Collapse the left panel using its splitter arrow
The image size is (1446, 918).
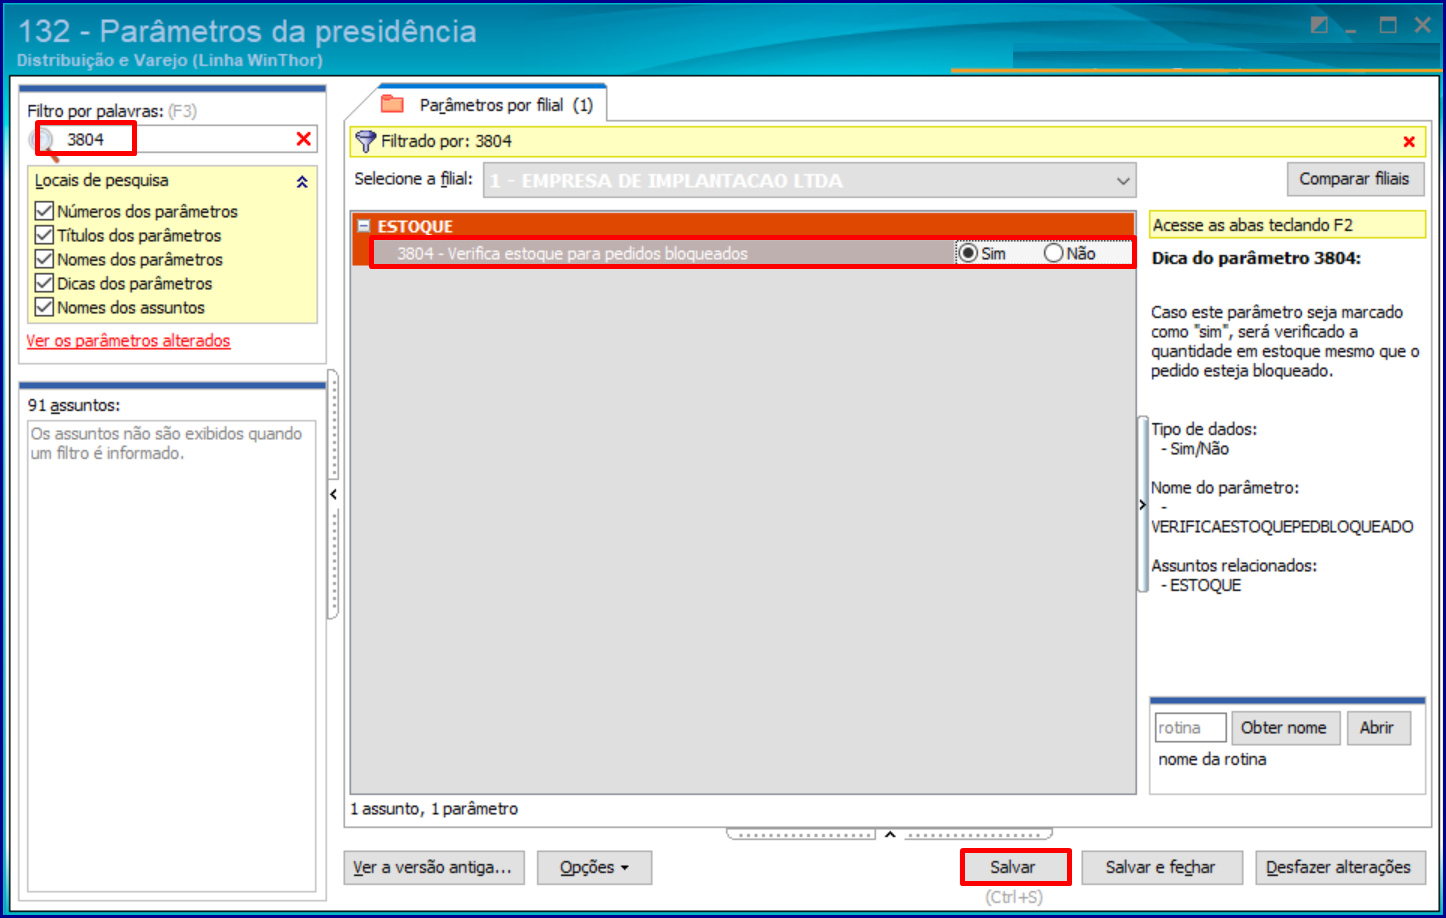click(333, 494)
